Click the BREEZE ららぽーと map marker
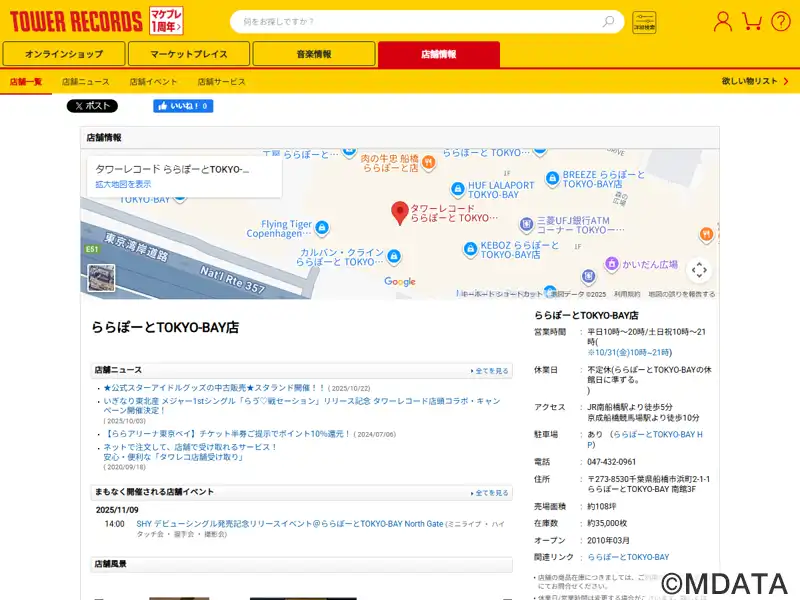This screenshot has height=600, width=800. [x=552, y=178]
